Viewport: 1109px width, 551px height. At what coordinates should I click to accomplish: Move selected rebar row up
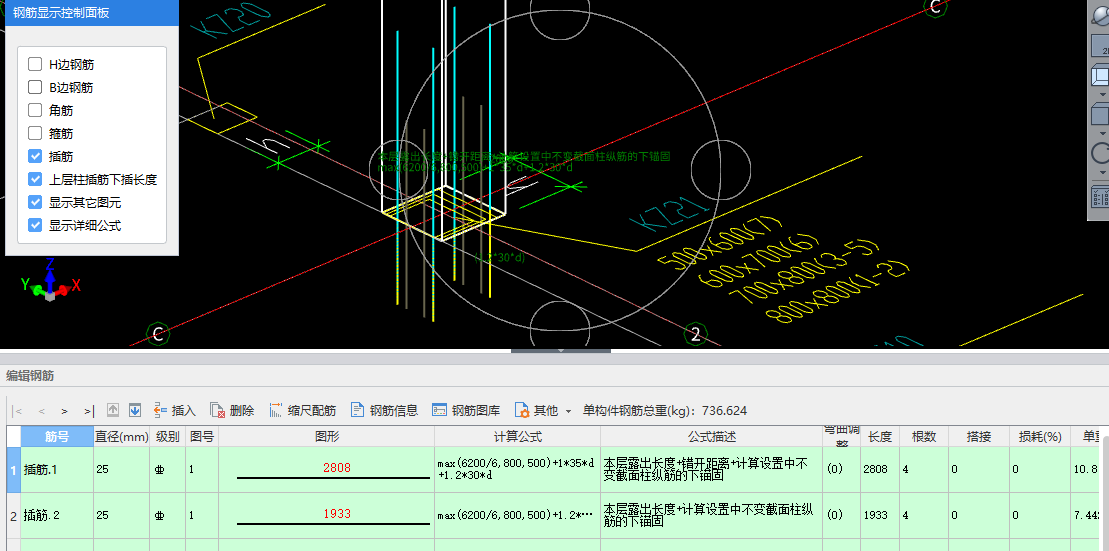tap(113, 410)
